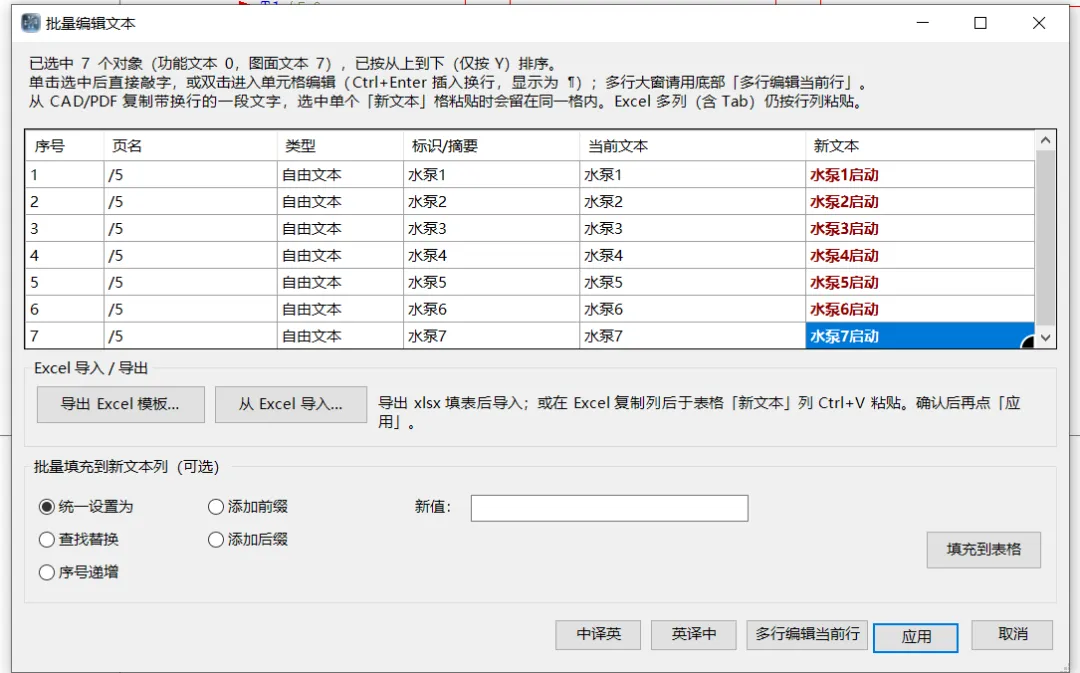This screenshot has width=1080, height=673.
Task: Select the 统一设置为 radio option
Action: click(x=86, y=507)
